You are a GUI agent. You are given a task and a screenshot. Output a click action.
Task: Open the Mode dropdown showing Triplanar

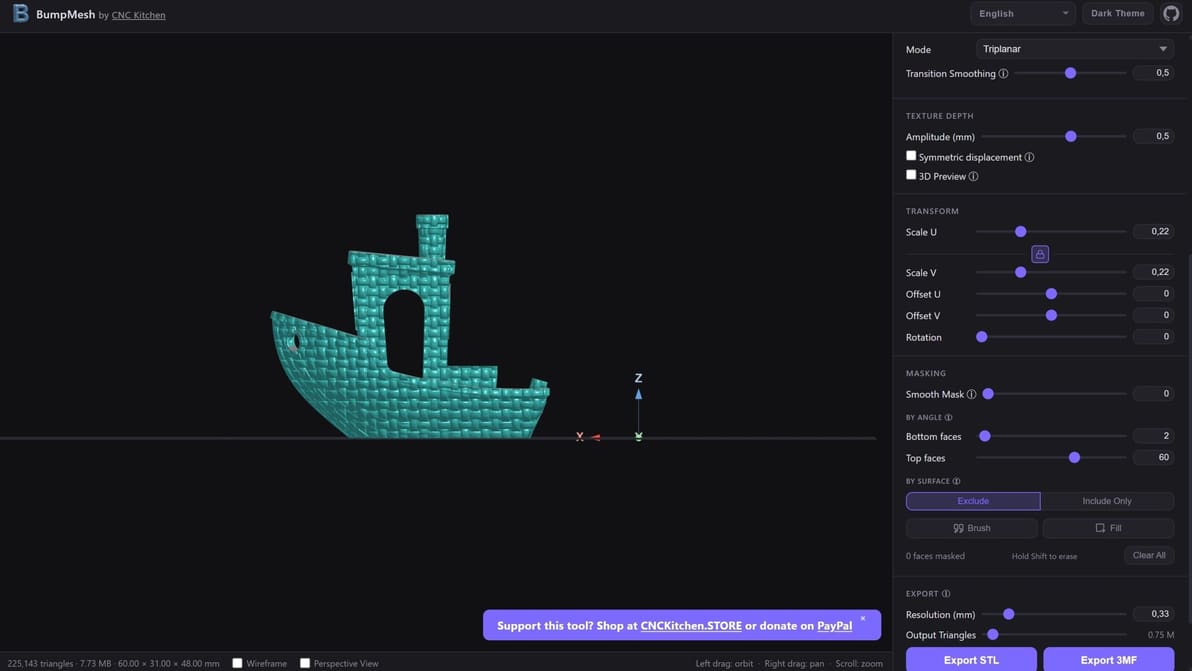[1074, 47]
